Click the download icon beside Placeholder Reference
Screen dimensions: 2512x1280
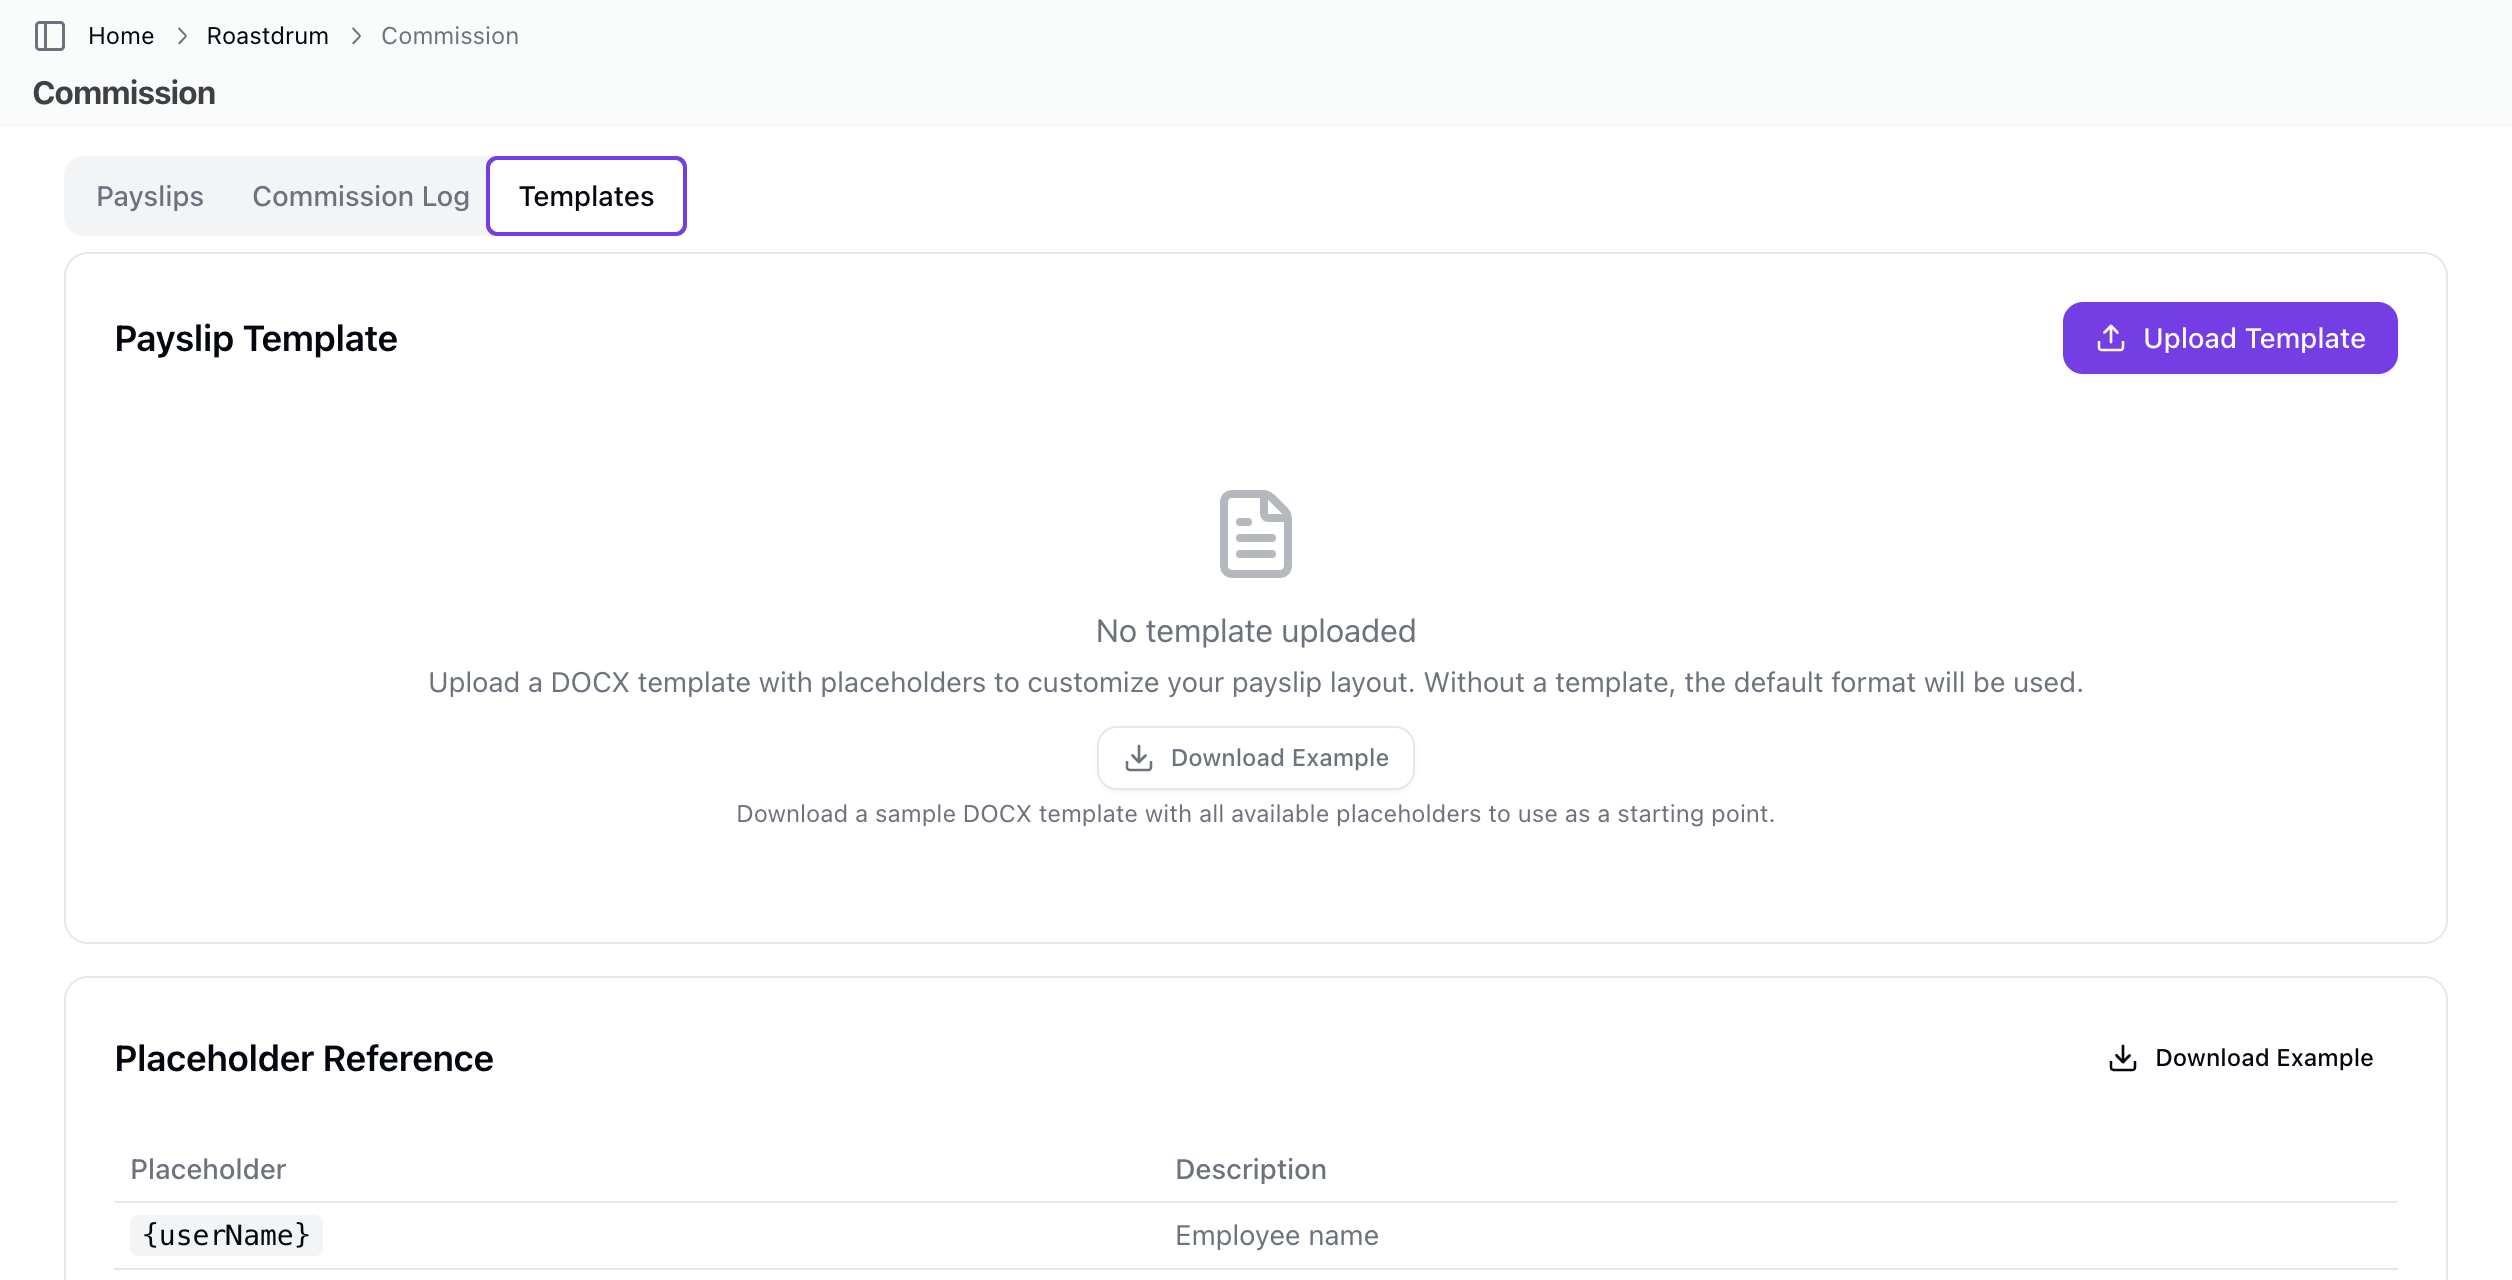point(2122,1058)
